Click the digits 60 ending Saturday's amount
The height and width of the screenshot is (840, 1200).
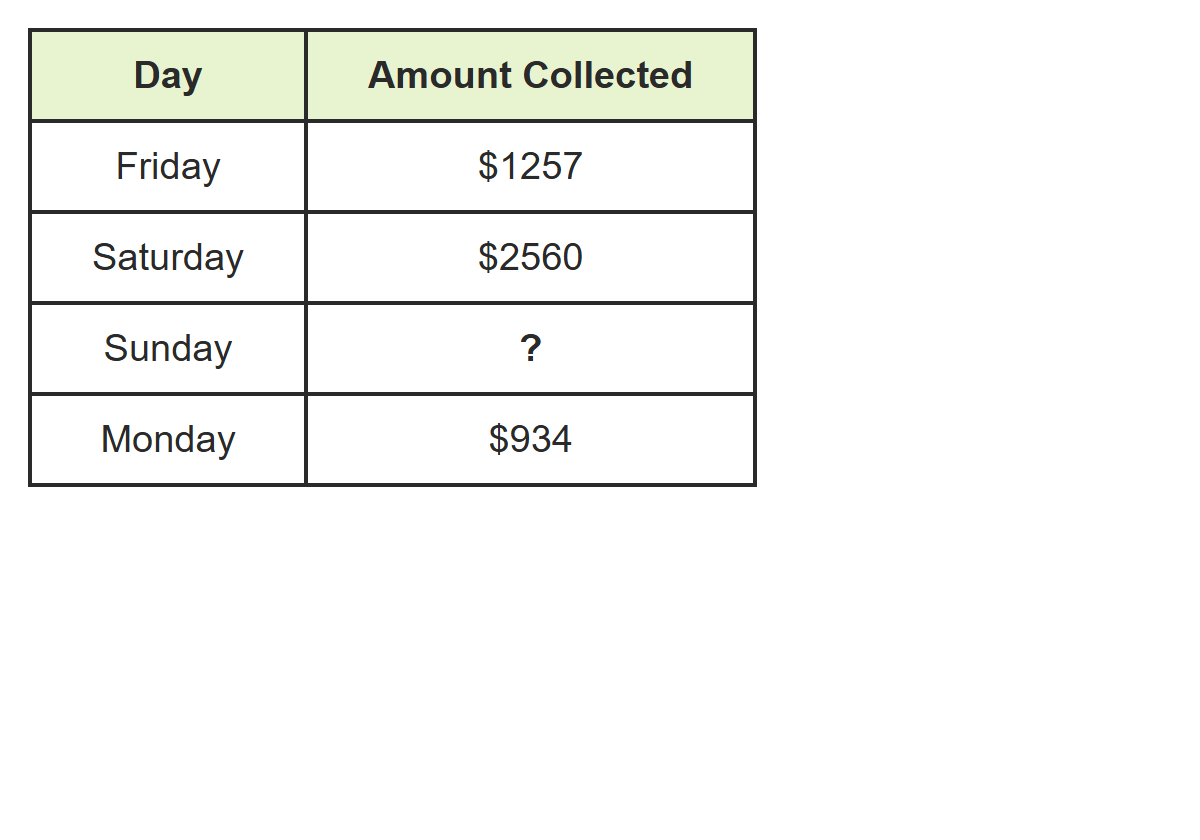562,257
